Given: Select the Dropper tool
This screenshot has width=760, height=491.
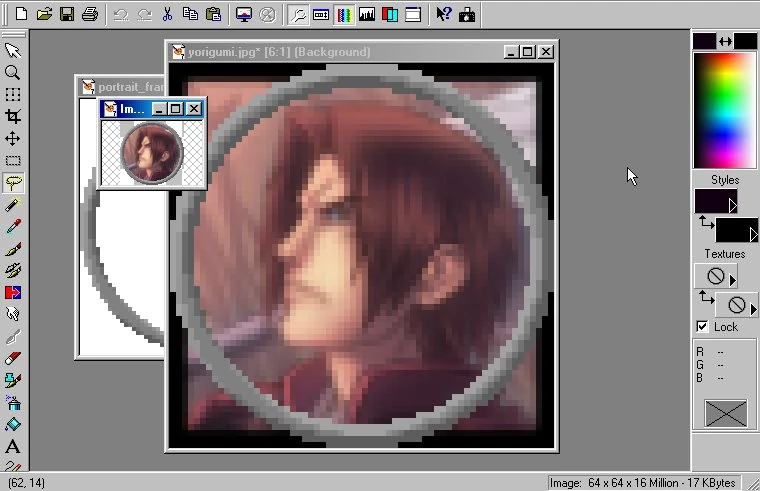Looking at the screenshot, I should click(13, 226).
